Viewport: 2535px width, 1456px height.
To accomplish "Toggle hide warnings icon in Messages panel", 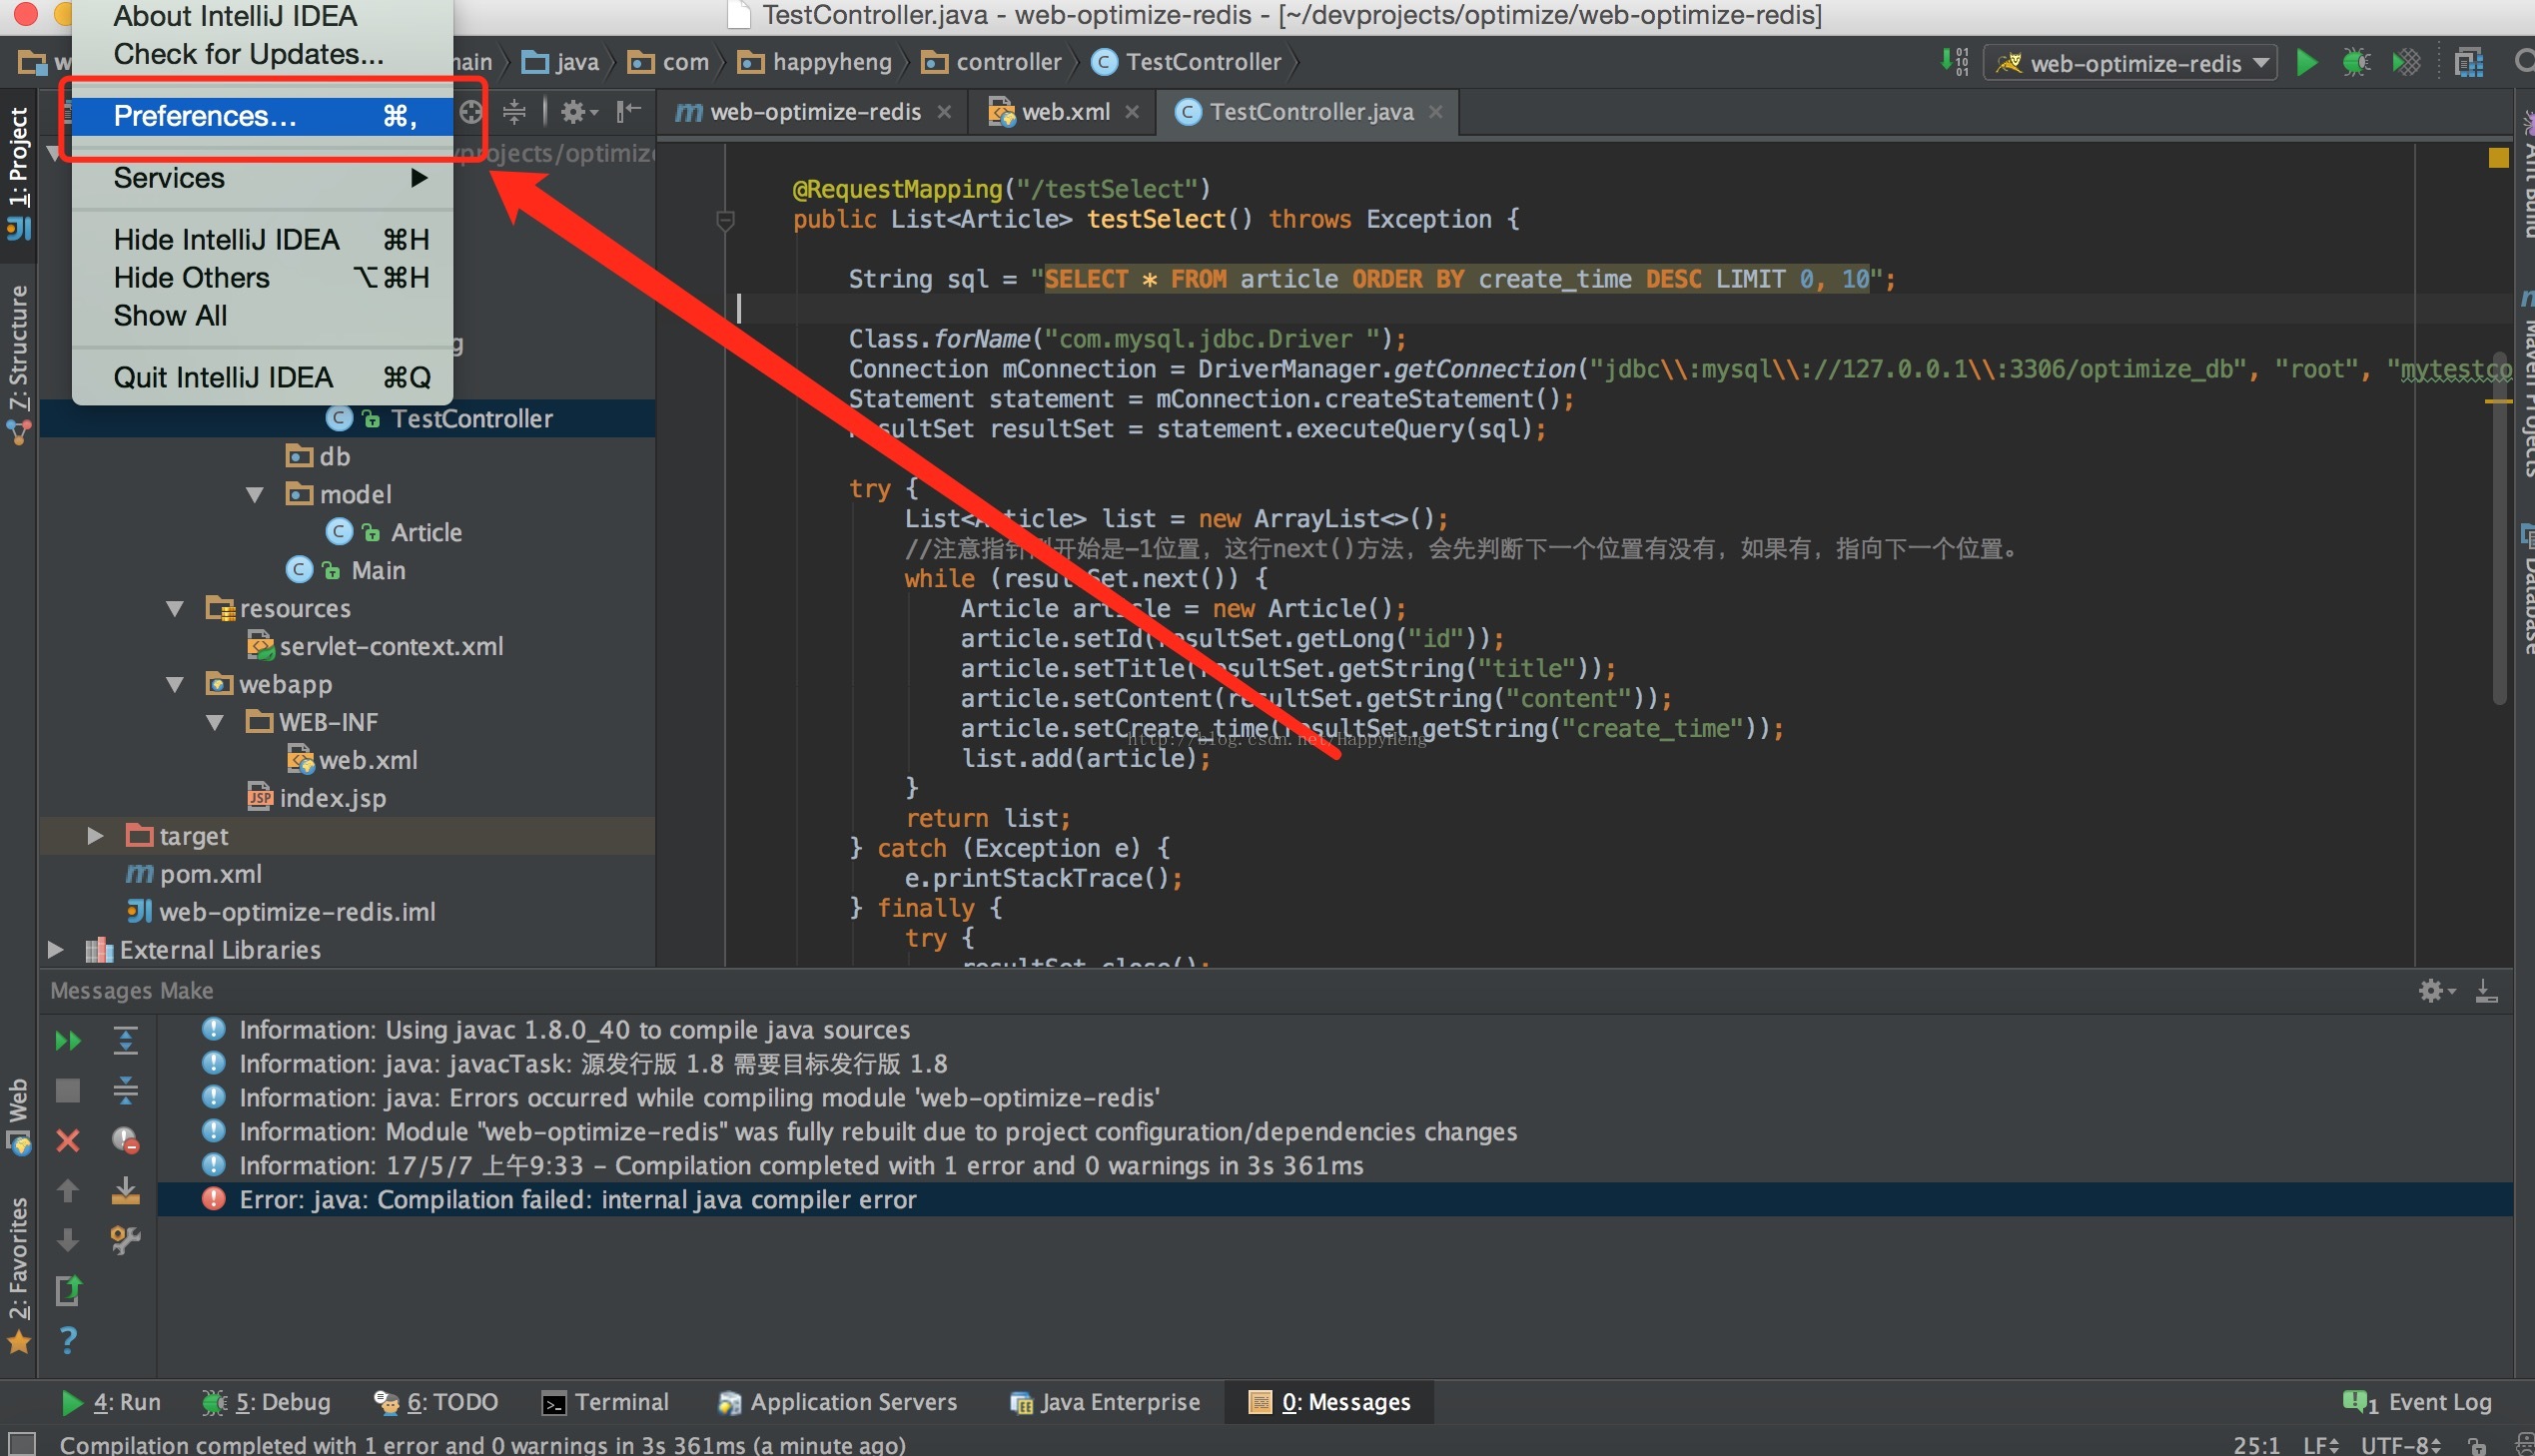I will tap(126, 1140).
